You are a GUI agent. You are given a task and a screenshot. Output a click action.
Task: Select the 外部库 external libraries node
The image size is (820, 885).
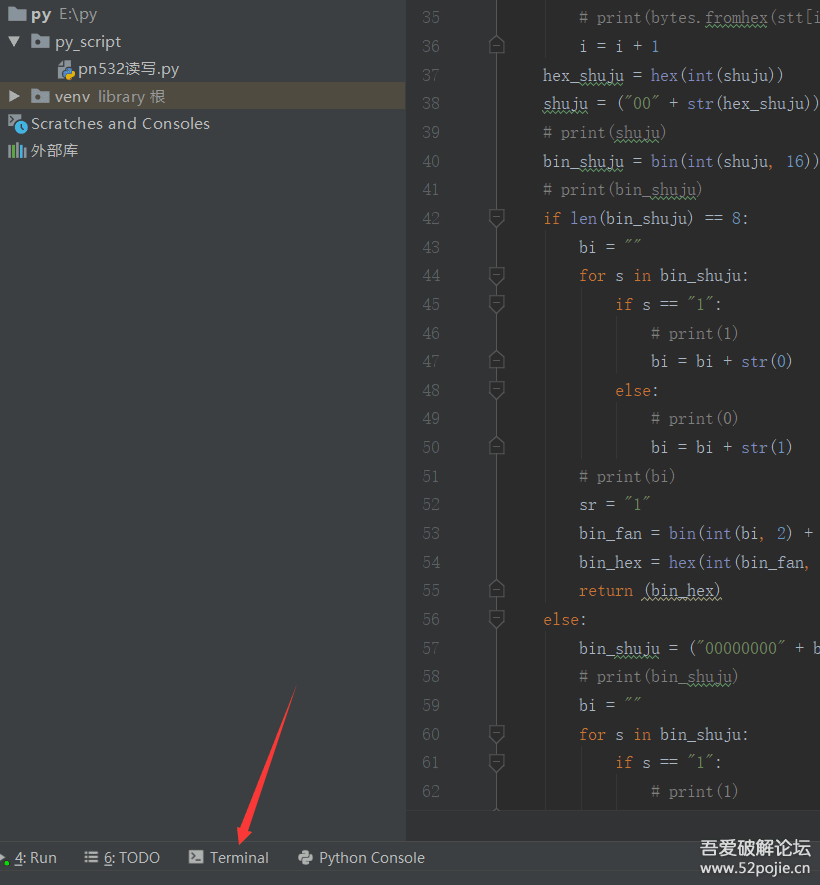coord(55,151)
